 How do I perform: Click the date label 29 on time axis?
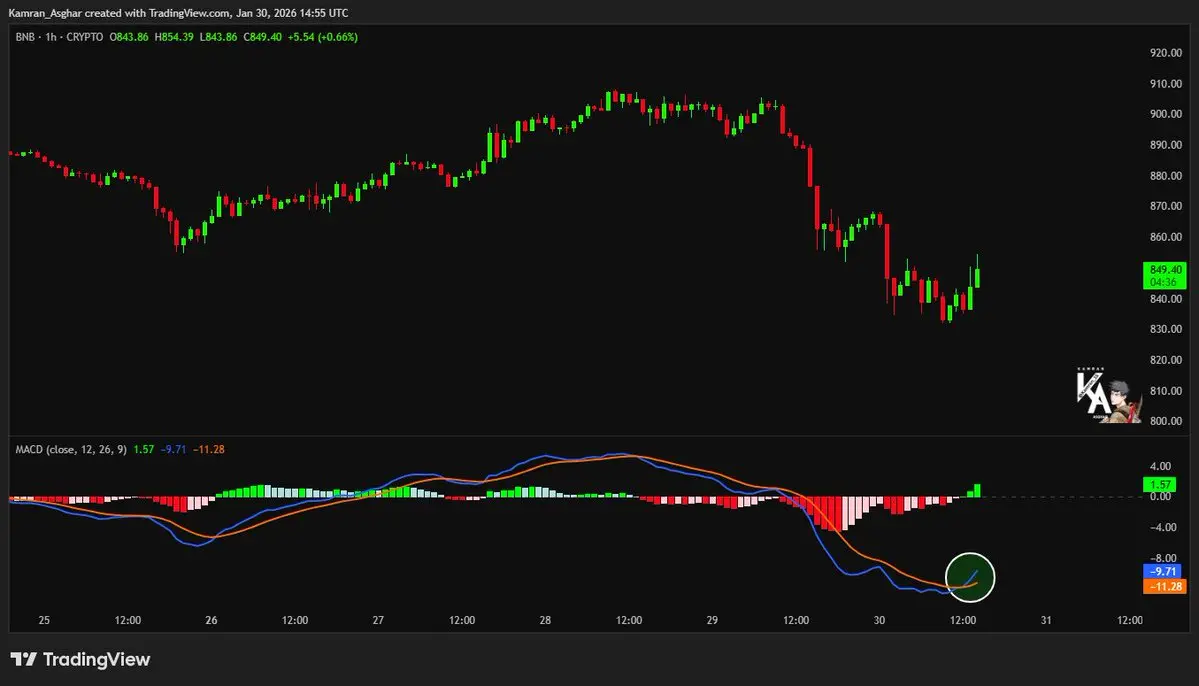(712, 620)
